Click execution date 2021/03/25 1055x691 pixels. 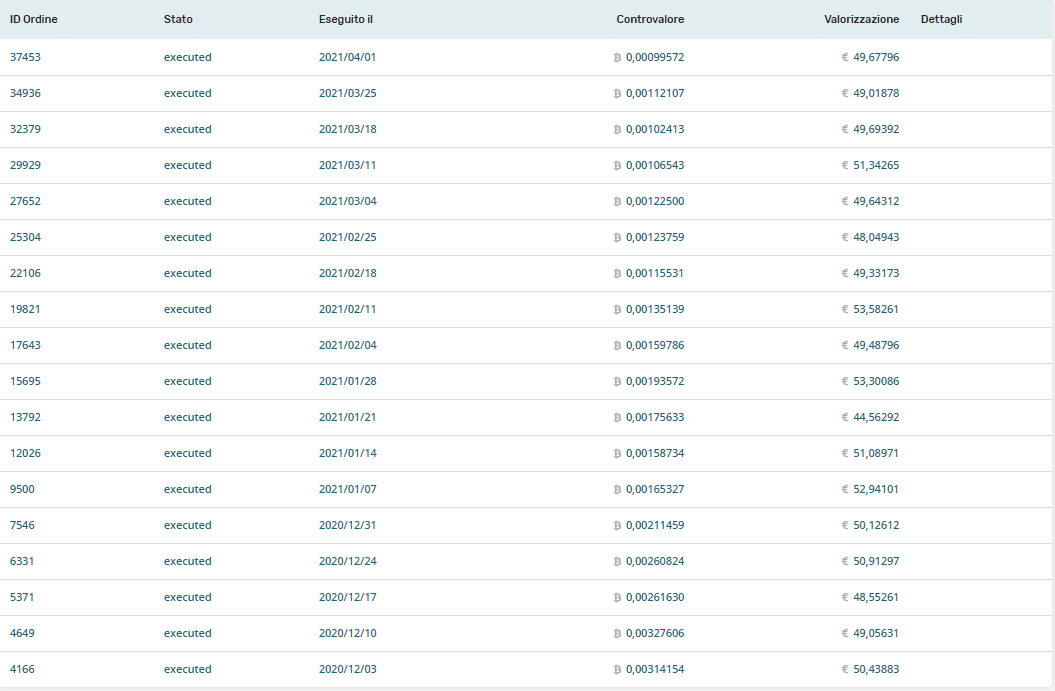pyautogui.click(x=347, y=94)
